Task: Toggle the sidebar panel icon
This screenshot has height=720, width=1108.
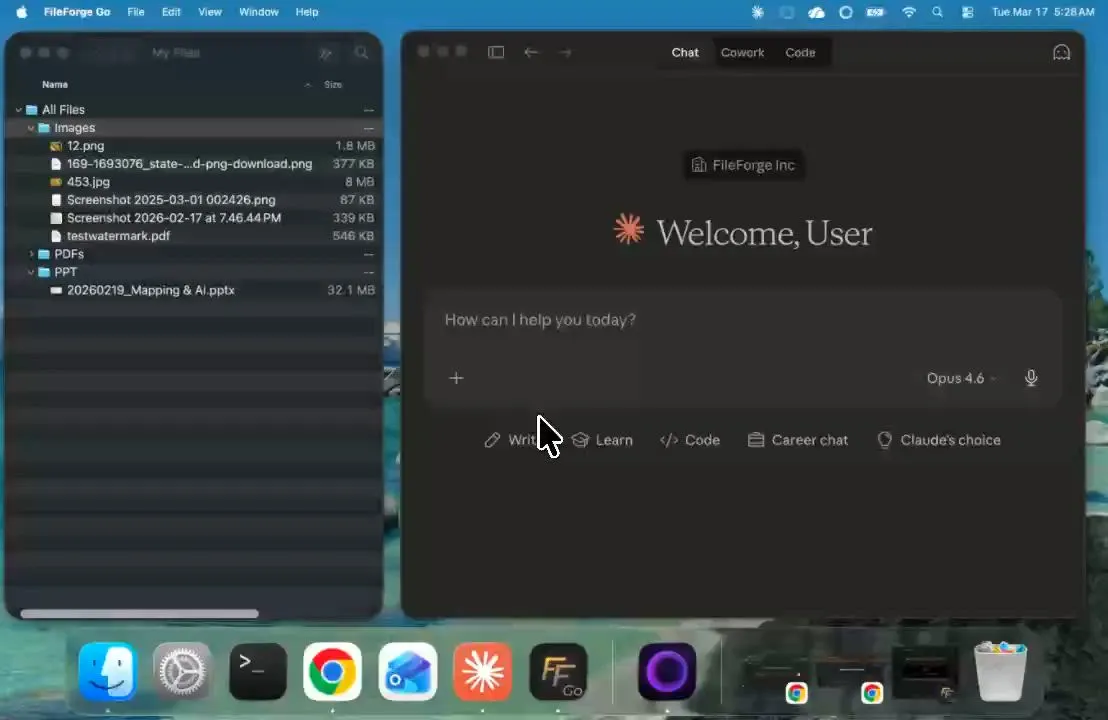Action: (x=496, y=52)
